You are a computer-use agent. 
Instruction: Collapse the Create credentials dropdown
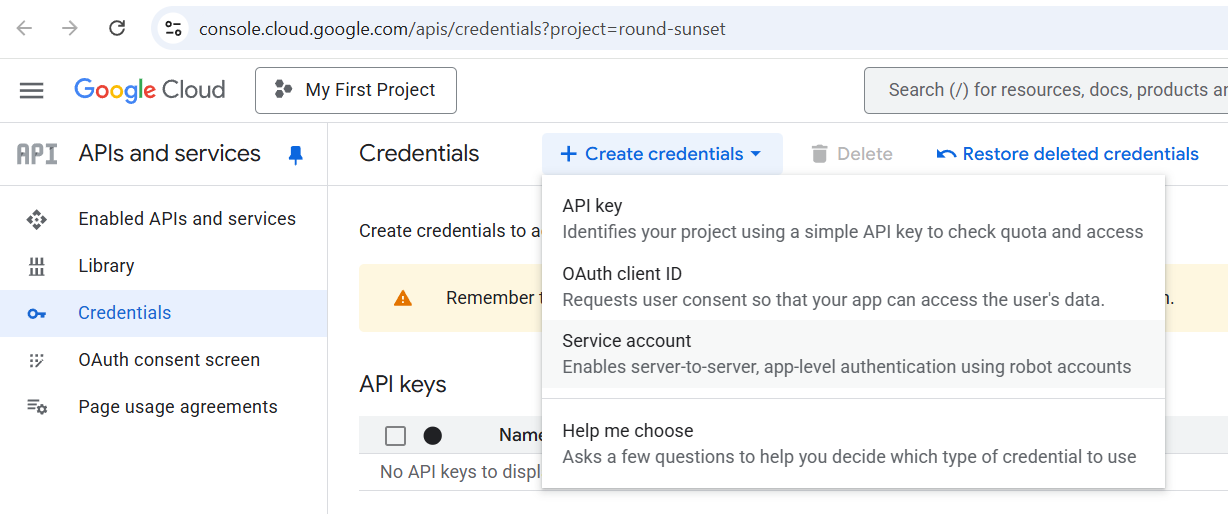[662, 154]
